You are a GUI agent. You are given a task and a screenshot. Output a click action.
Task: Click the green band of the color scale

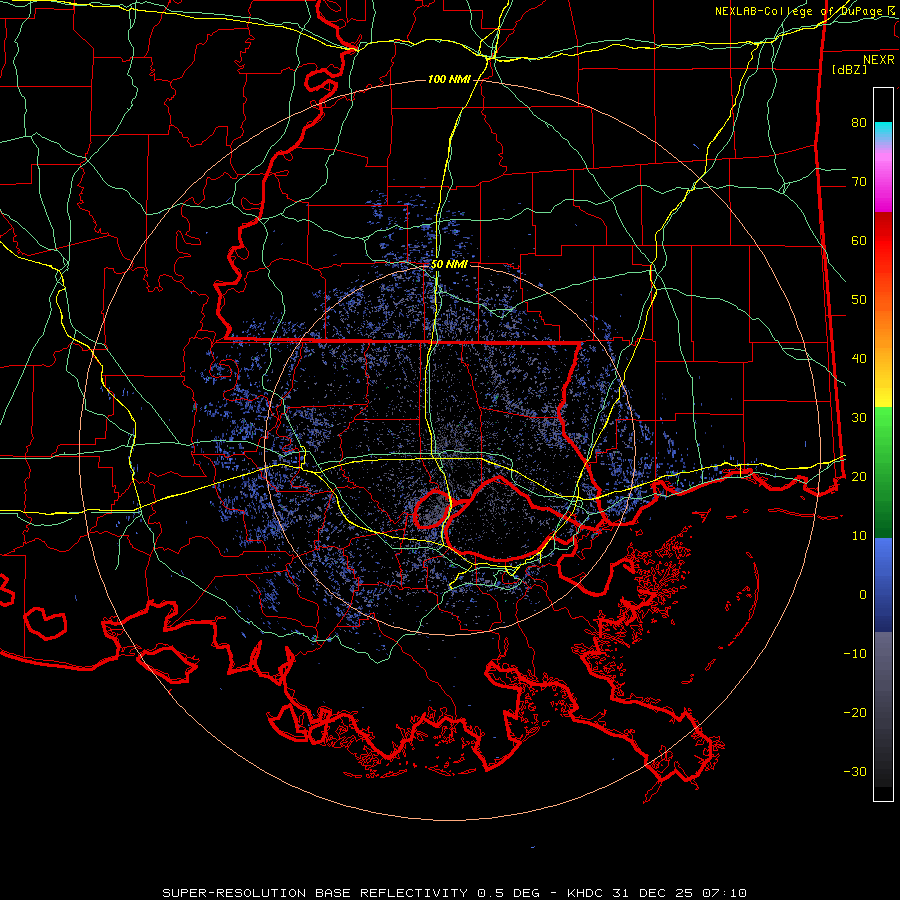pos(883,472)
